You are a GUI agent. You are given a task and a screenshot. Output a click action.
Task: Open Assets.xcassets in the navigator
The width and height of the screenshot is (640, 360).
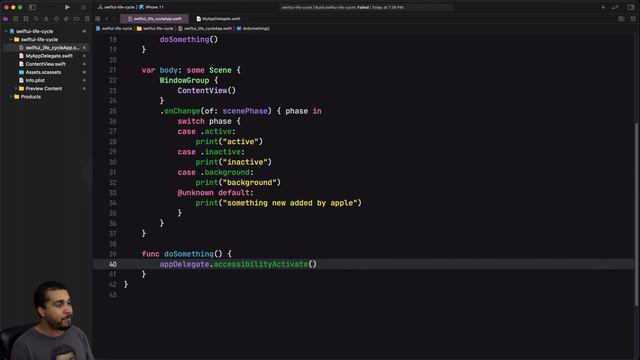(x=46, y=72)
